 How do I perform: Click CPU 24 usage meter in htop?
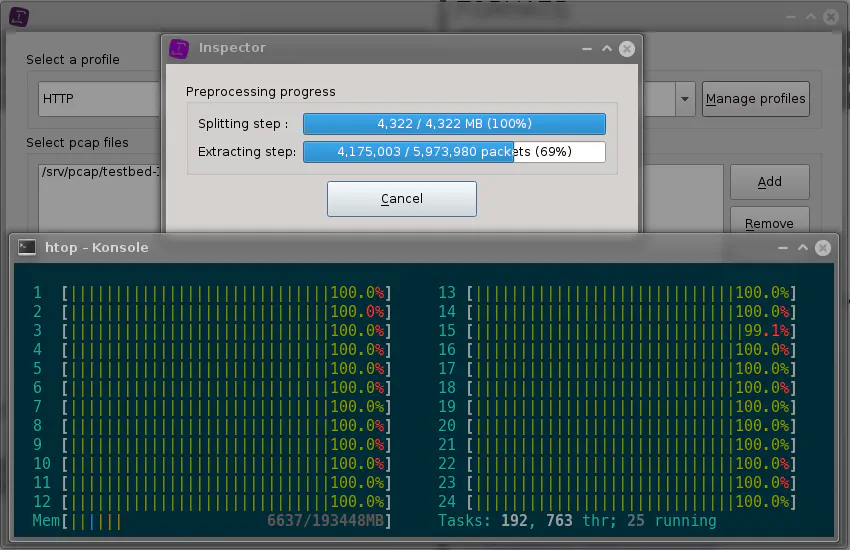pos(618,501)
